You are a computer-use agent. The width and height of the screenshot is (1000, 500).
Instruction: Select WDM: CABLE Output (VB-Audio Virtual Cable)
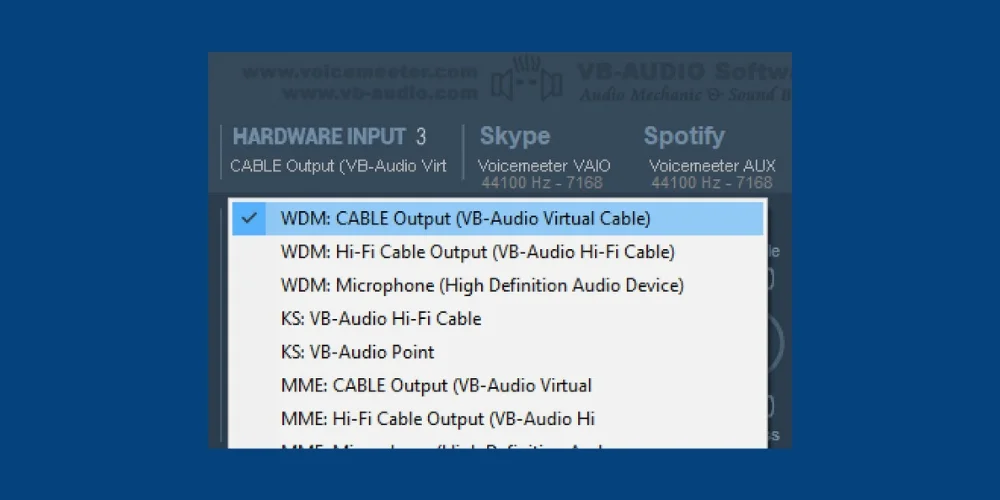465,218
